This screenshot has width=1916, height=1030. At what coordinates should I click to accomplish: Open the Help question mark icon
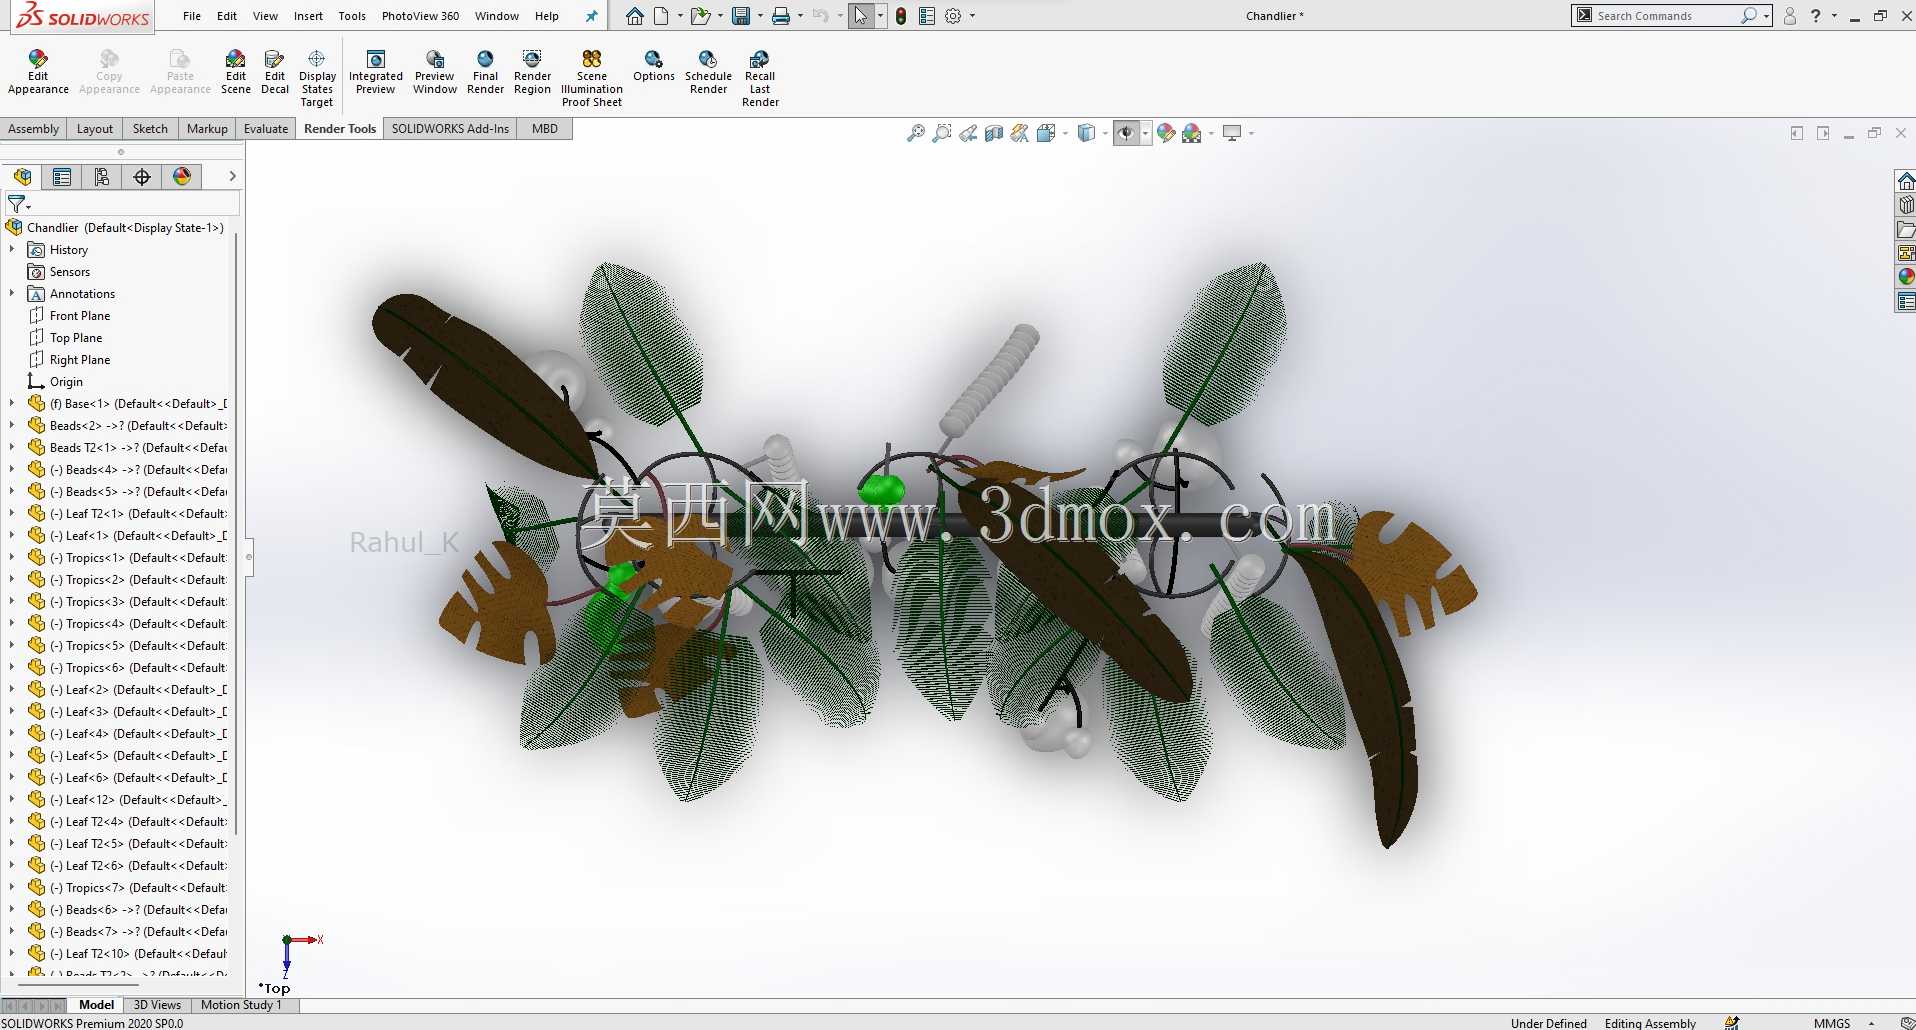pyautogui.click(x=1815, y=16)
